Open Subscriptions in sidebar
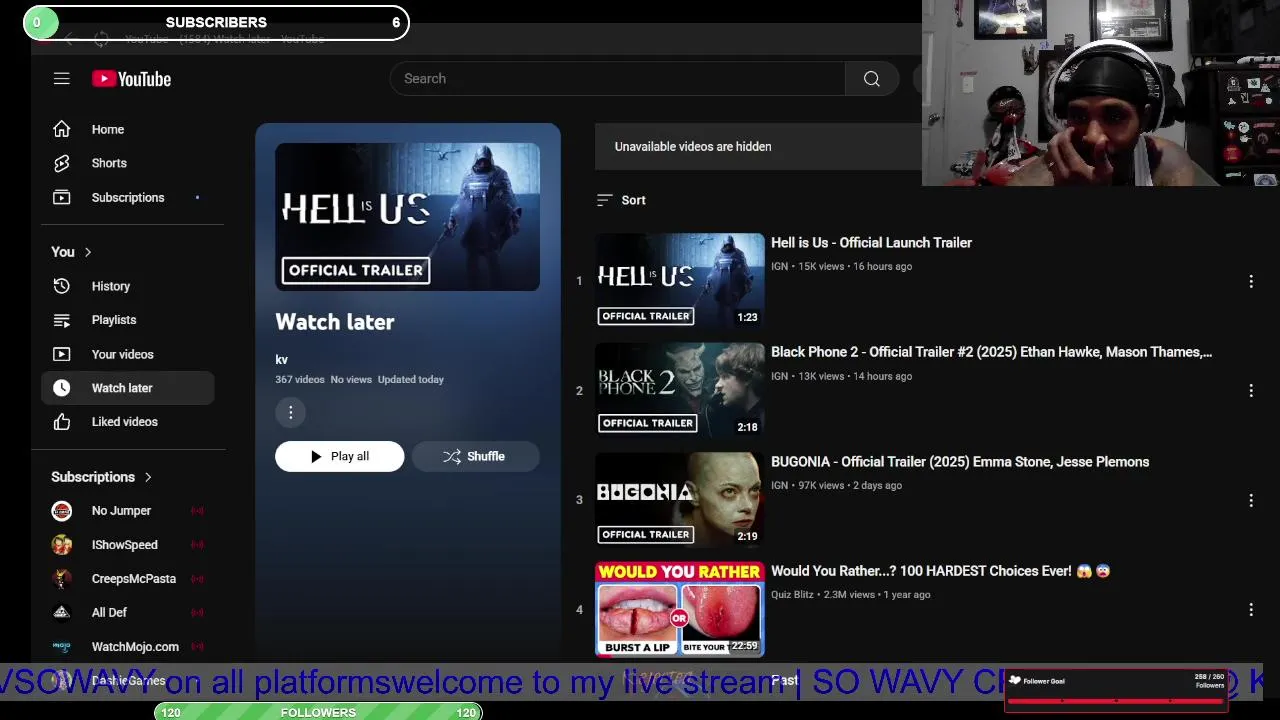 128,197
